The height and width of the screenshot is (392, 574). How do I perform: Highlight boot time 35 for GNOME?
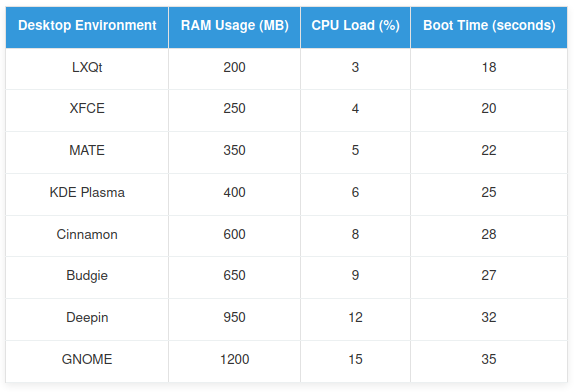coord(489,359)
